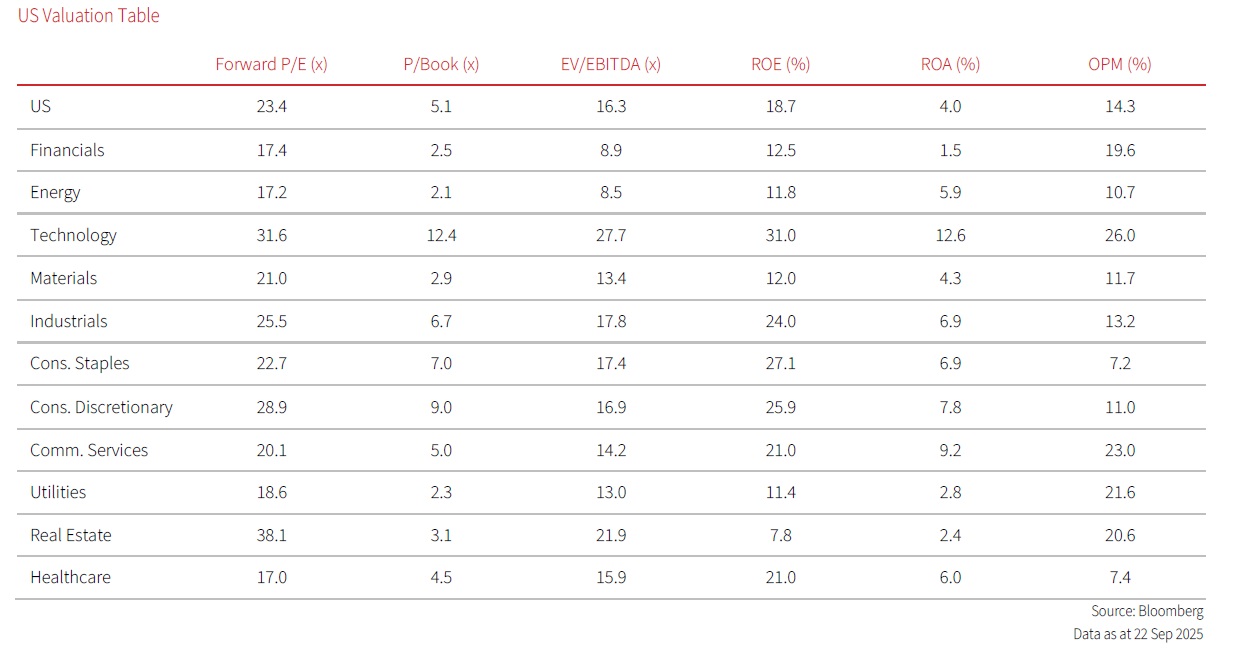The height and width of the screenshot is (654, 1233).
Task: Click the Financials row label
Action: click(x=67, y=150)
